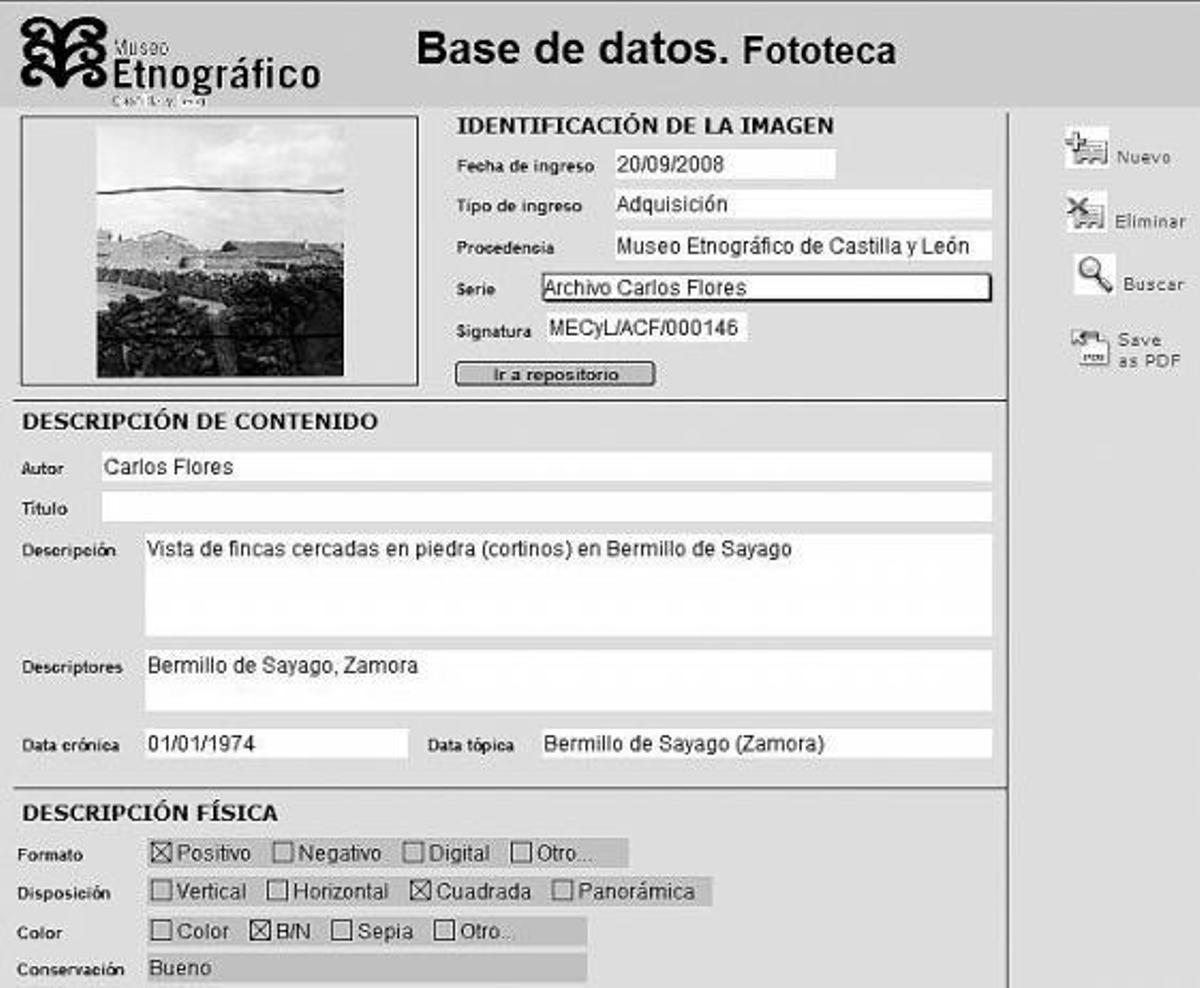This screenshot has width=1200, height=988.
Task: Click the Base de datos. Fototeca title
Action: pyautogui.click(x=656, y=48)
